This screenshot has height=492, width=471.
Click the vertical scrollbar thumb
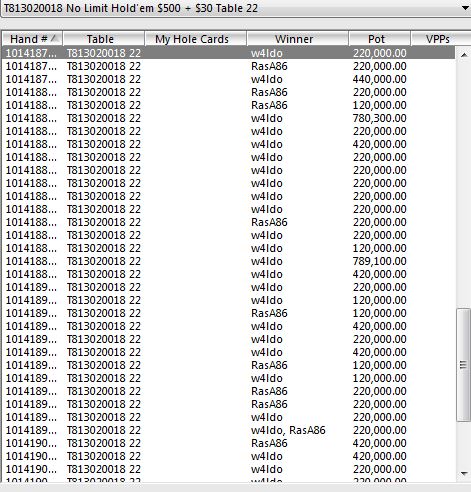pos(463,365)
